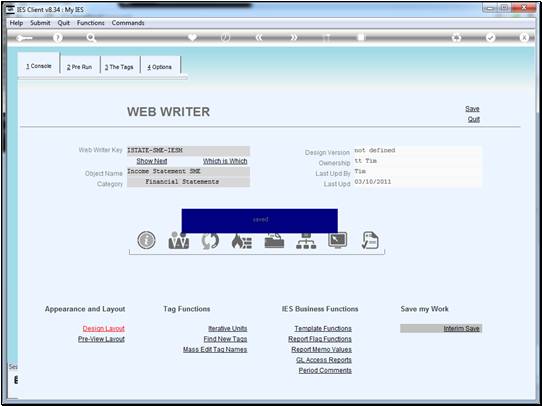
Task: Click the info circle icon below the saved banner
Action: coord(146,240)
